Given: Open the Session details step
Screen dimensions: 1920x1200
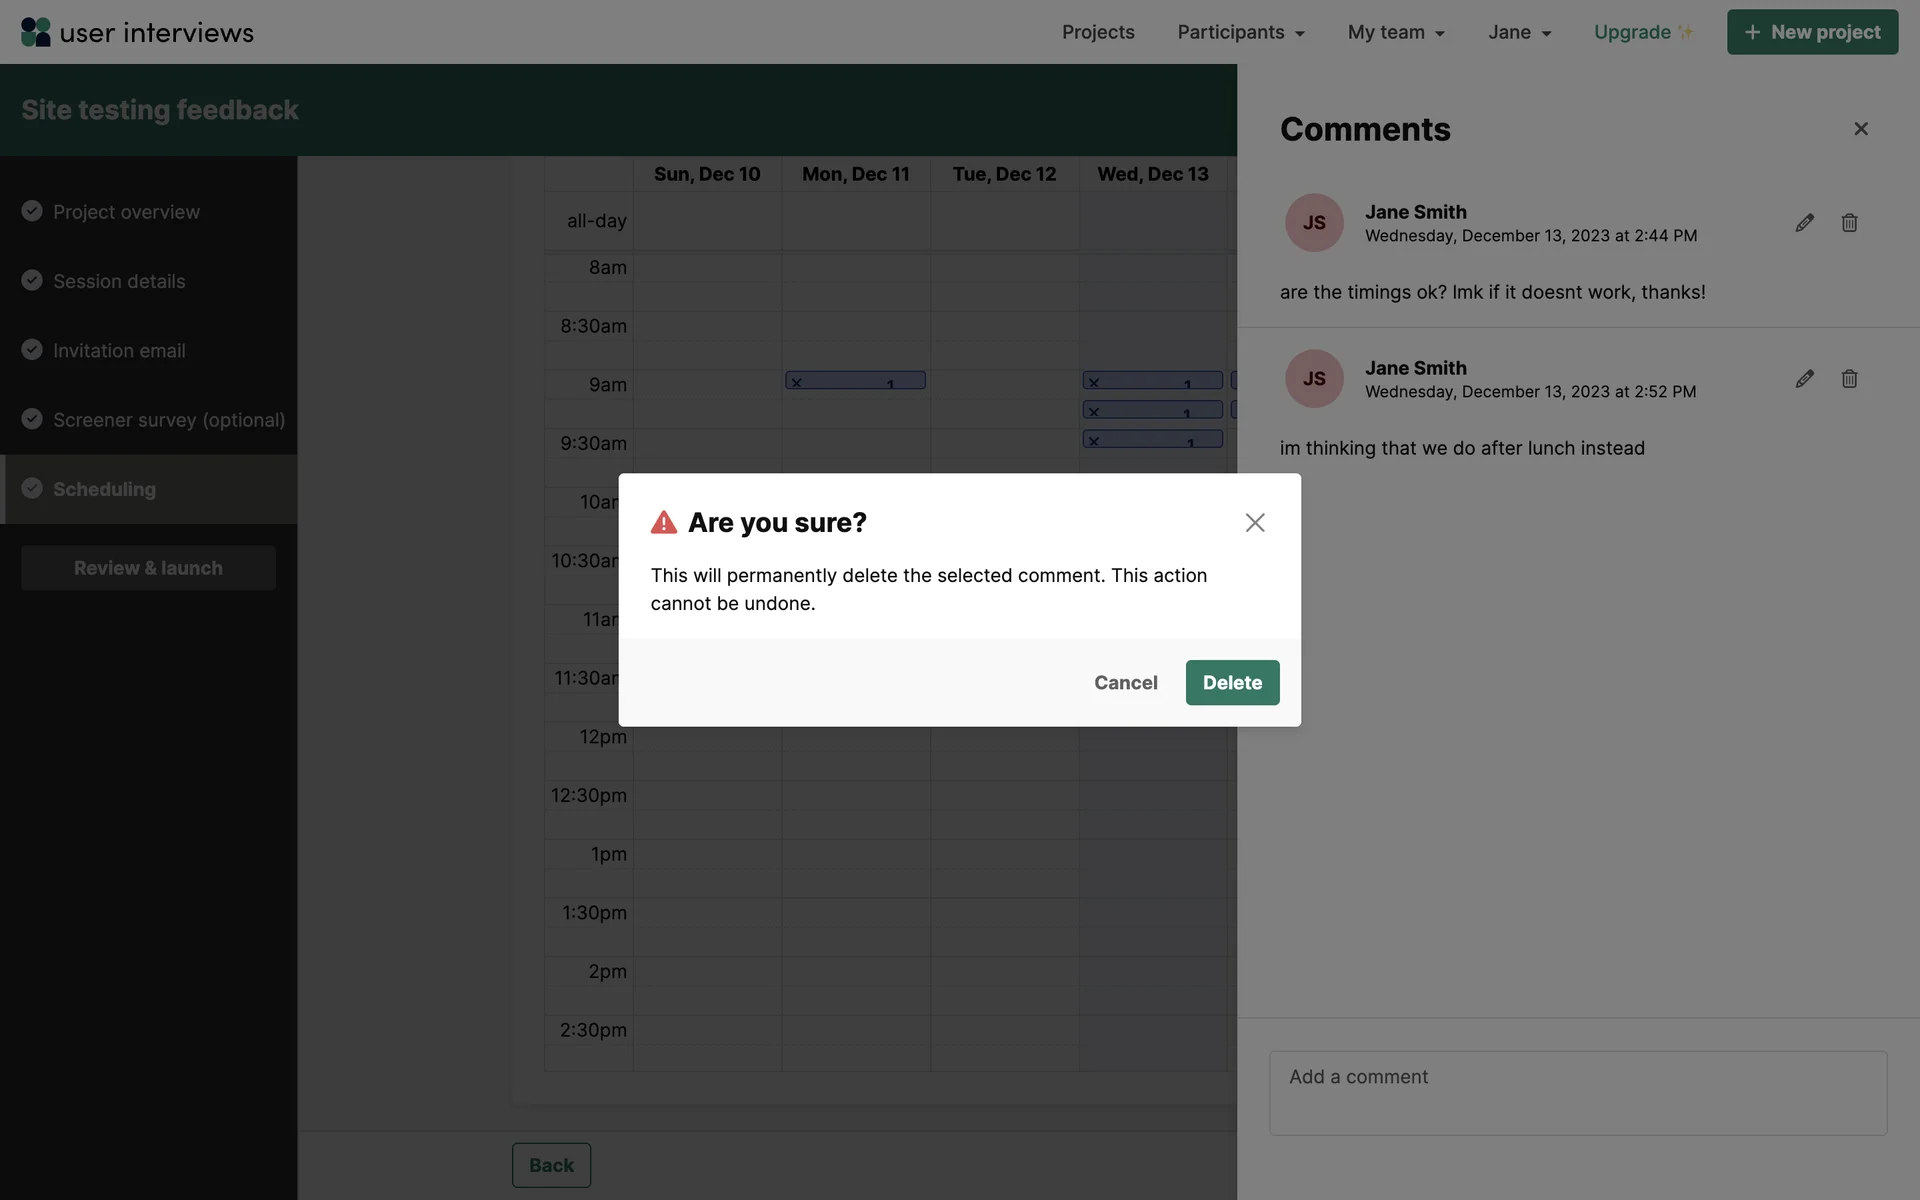Looking at the screenshot, I should coord(119,281).
